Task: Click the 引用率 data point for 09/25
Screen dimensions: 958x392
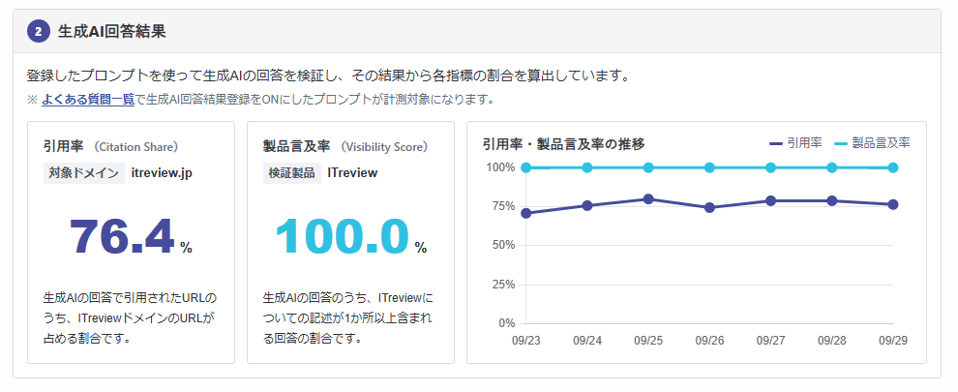Action: [648, 199]
